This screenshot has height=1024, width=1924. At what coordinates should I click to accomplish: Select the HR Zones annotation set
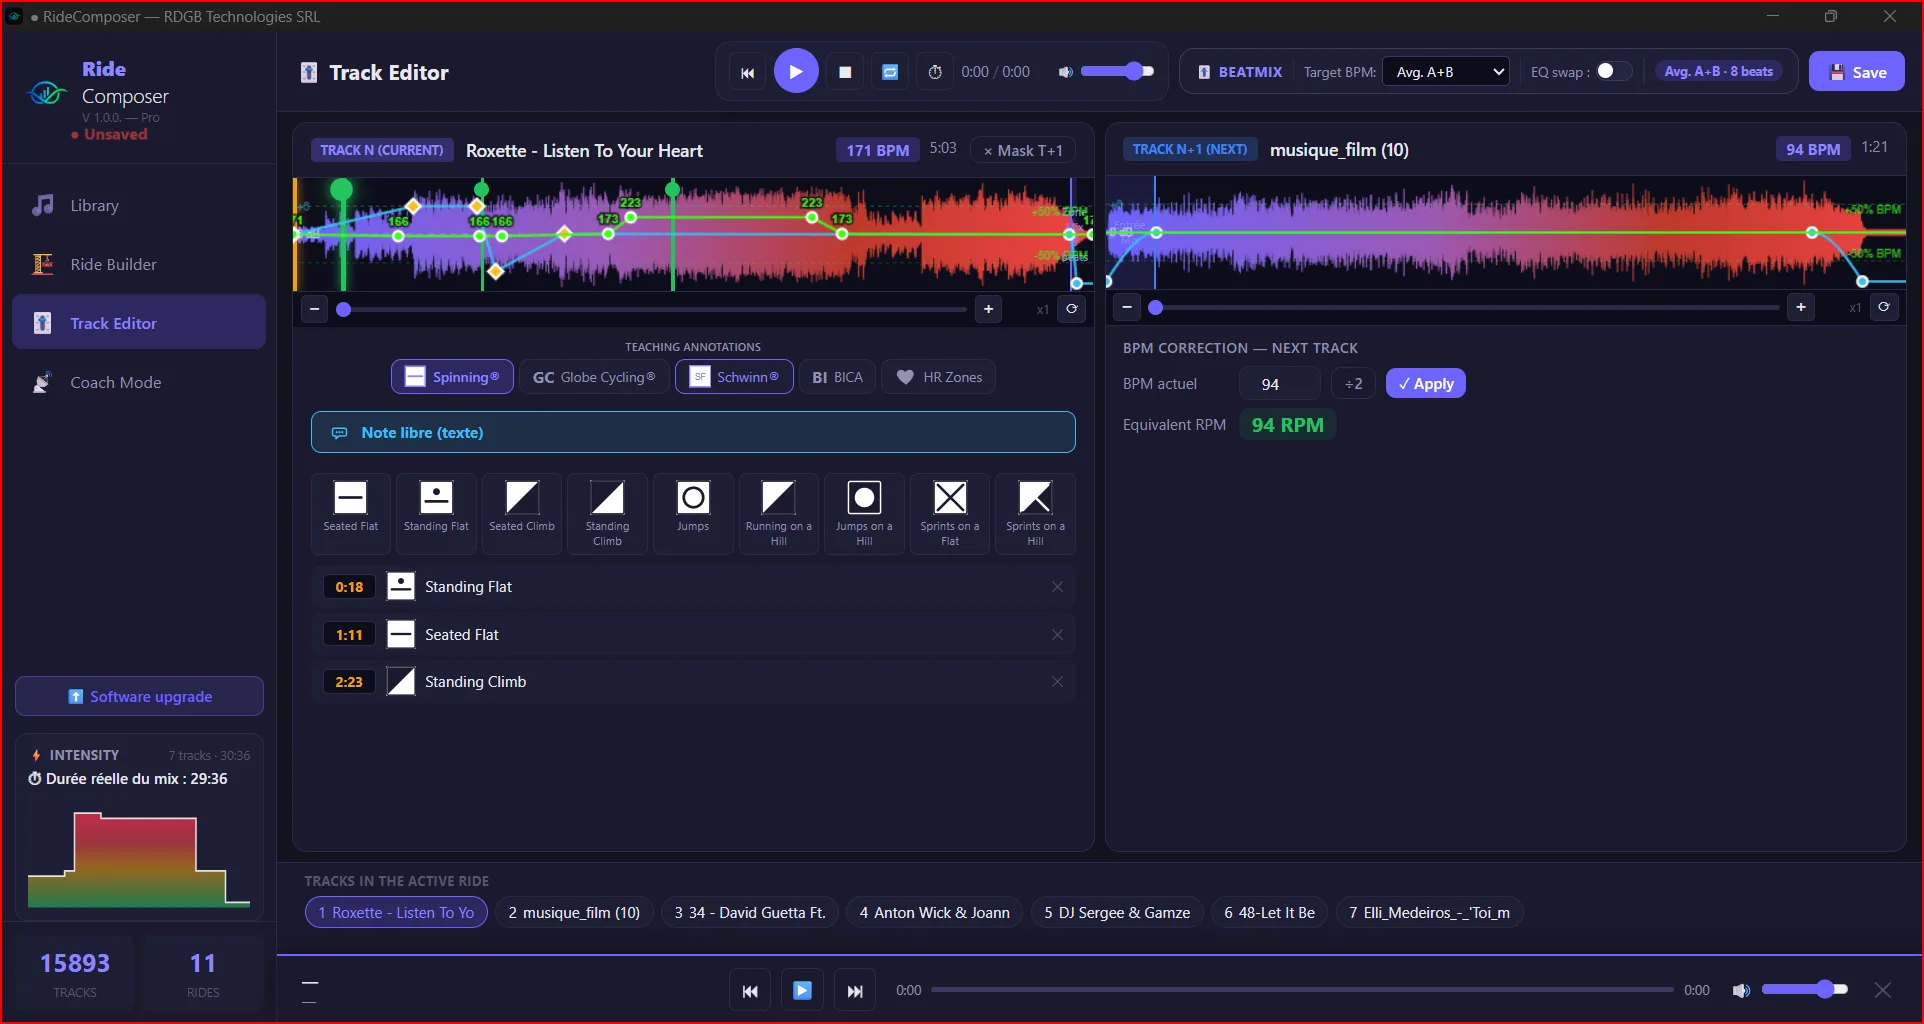tap(939, 377)
